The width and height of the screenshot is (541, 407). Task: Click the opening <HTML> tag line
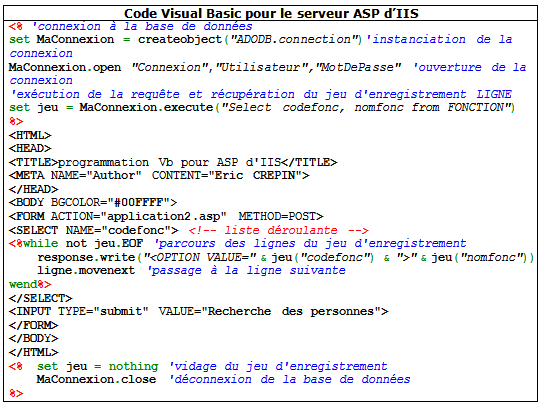click(x=30, y=135)
